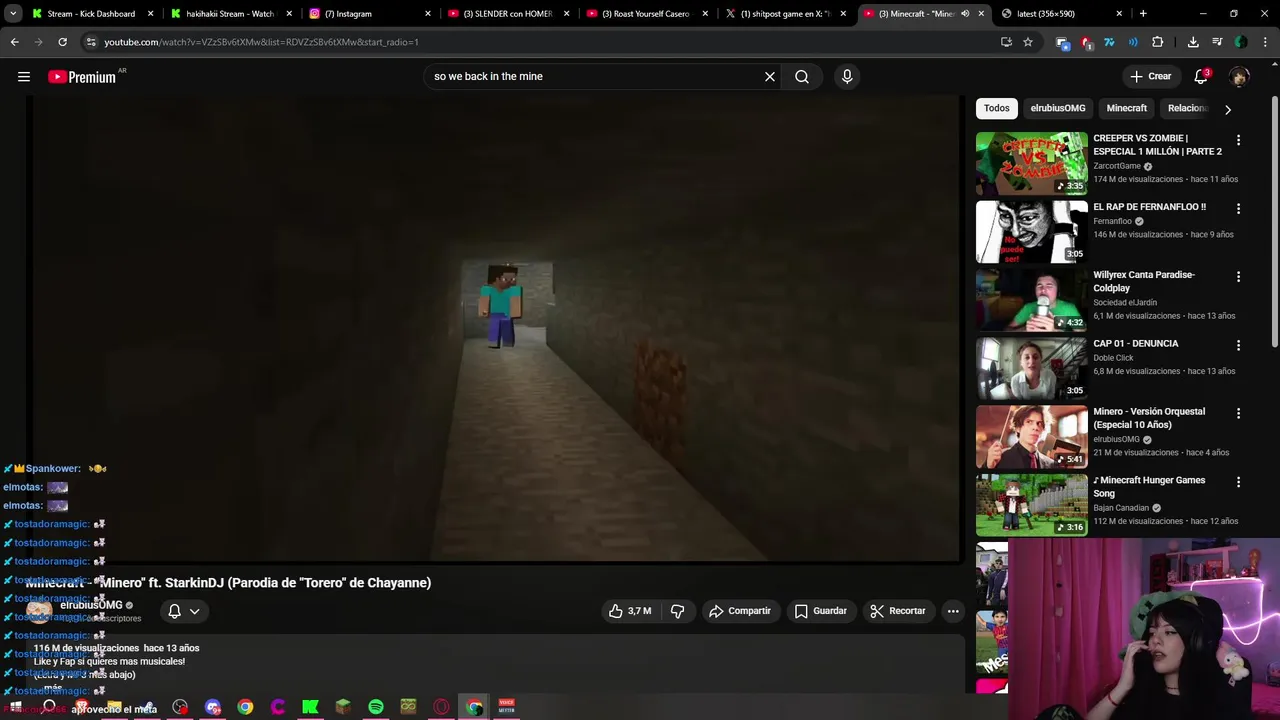Dislike the Minero video

point(677,611)
